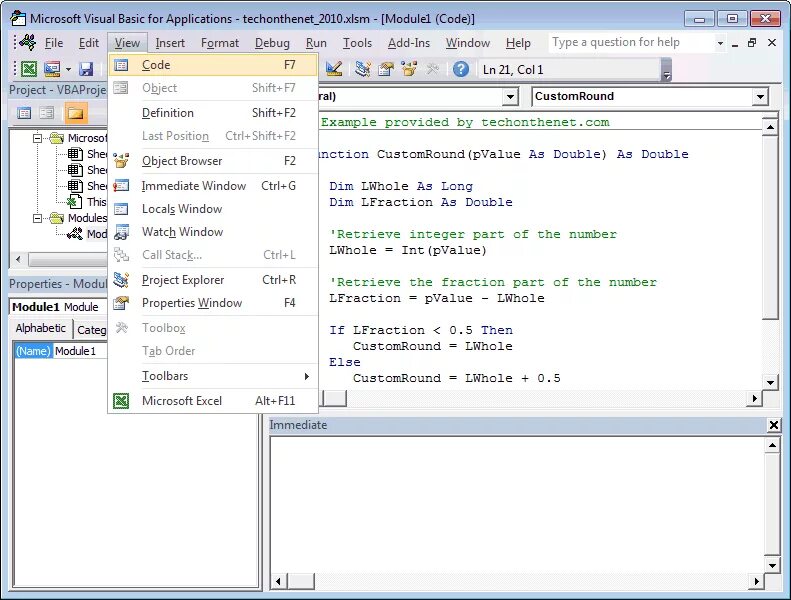The height and width of the screenshot is (600, 791).
Task: Restore the inner code window
Action: [x=752, y=43]
